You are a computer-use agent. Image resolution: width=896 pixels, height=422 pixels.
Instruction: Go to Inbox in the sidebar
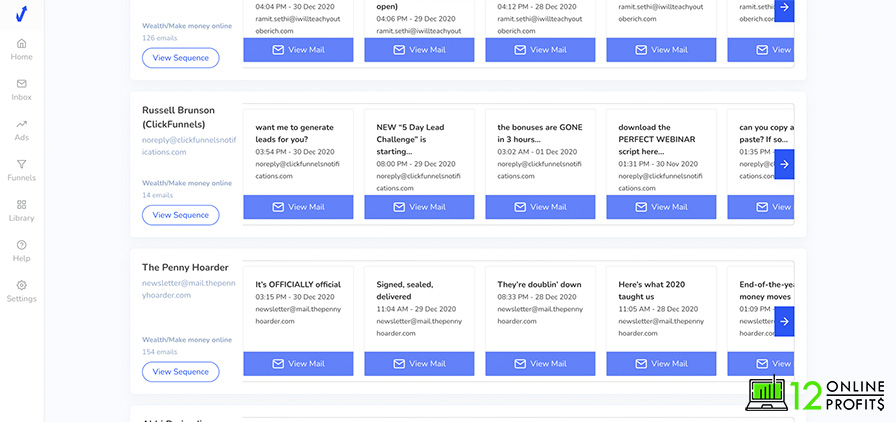coord(21,90)
